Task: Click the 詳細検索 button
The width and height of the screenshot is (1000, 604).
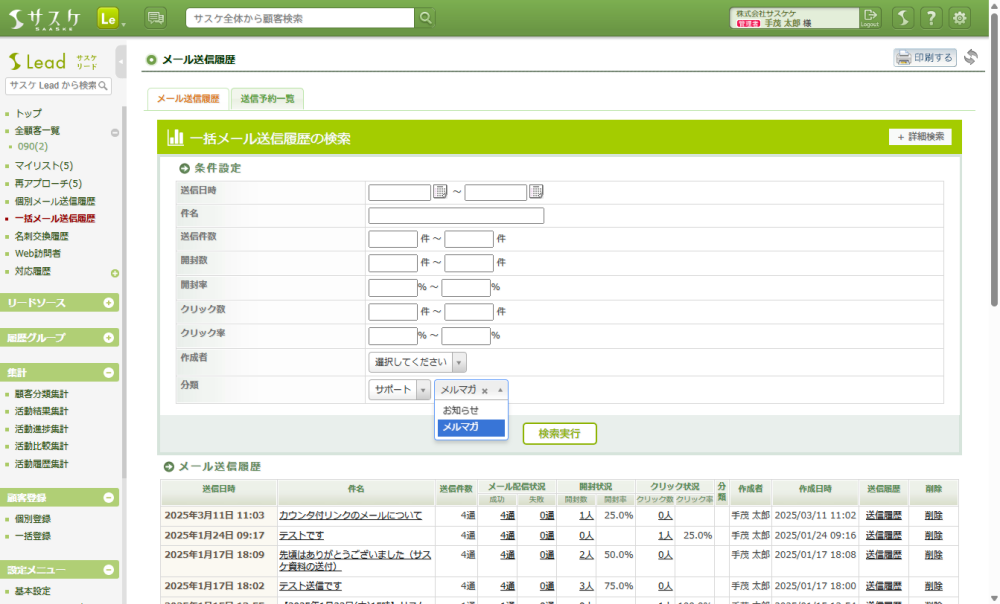Action: pyautogui.click(x=919, y=137)
